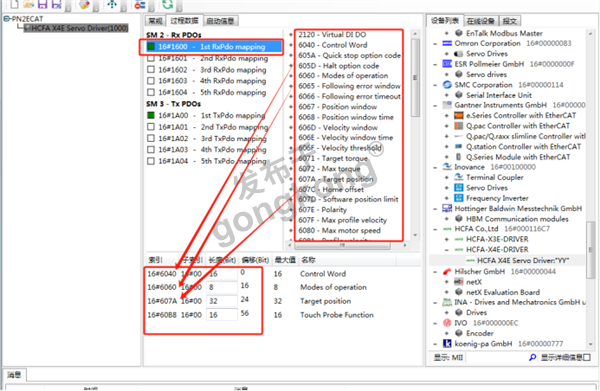Click the green refresh arrows toolbar icon
600x391 pixels.
pos(167,4)
